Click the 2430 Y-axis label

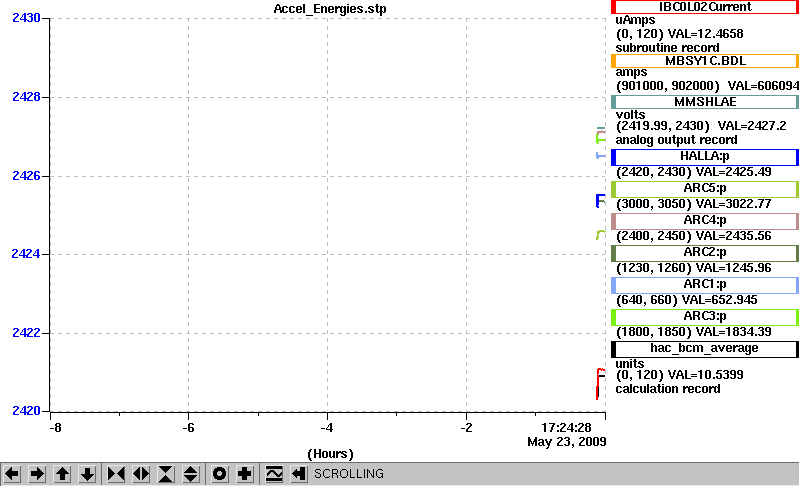(x=26, y=18)
